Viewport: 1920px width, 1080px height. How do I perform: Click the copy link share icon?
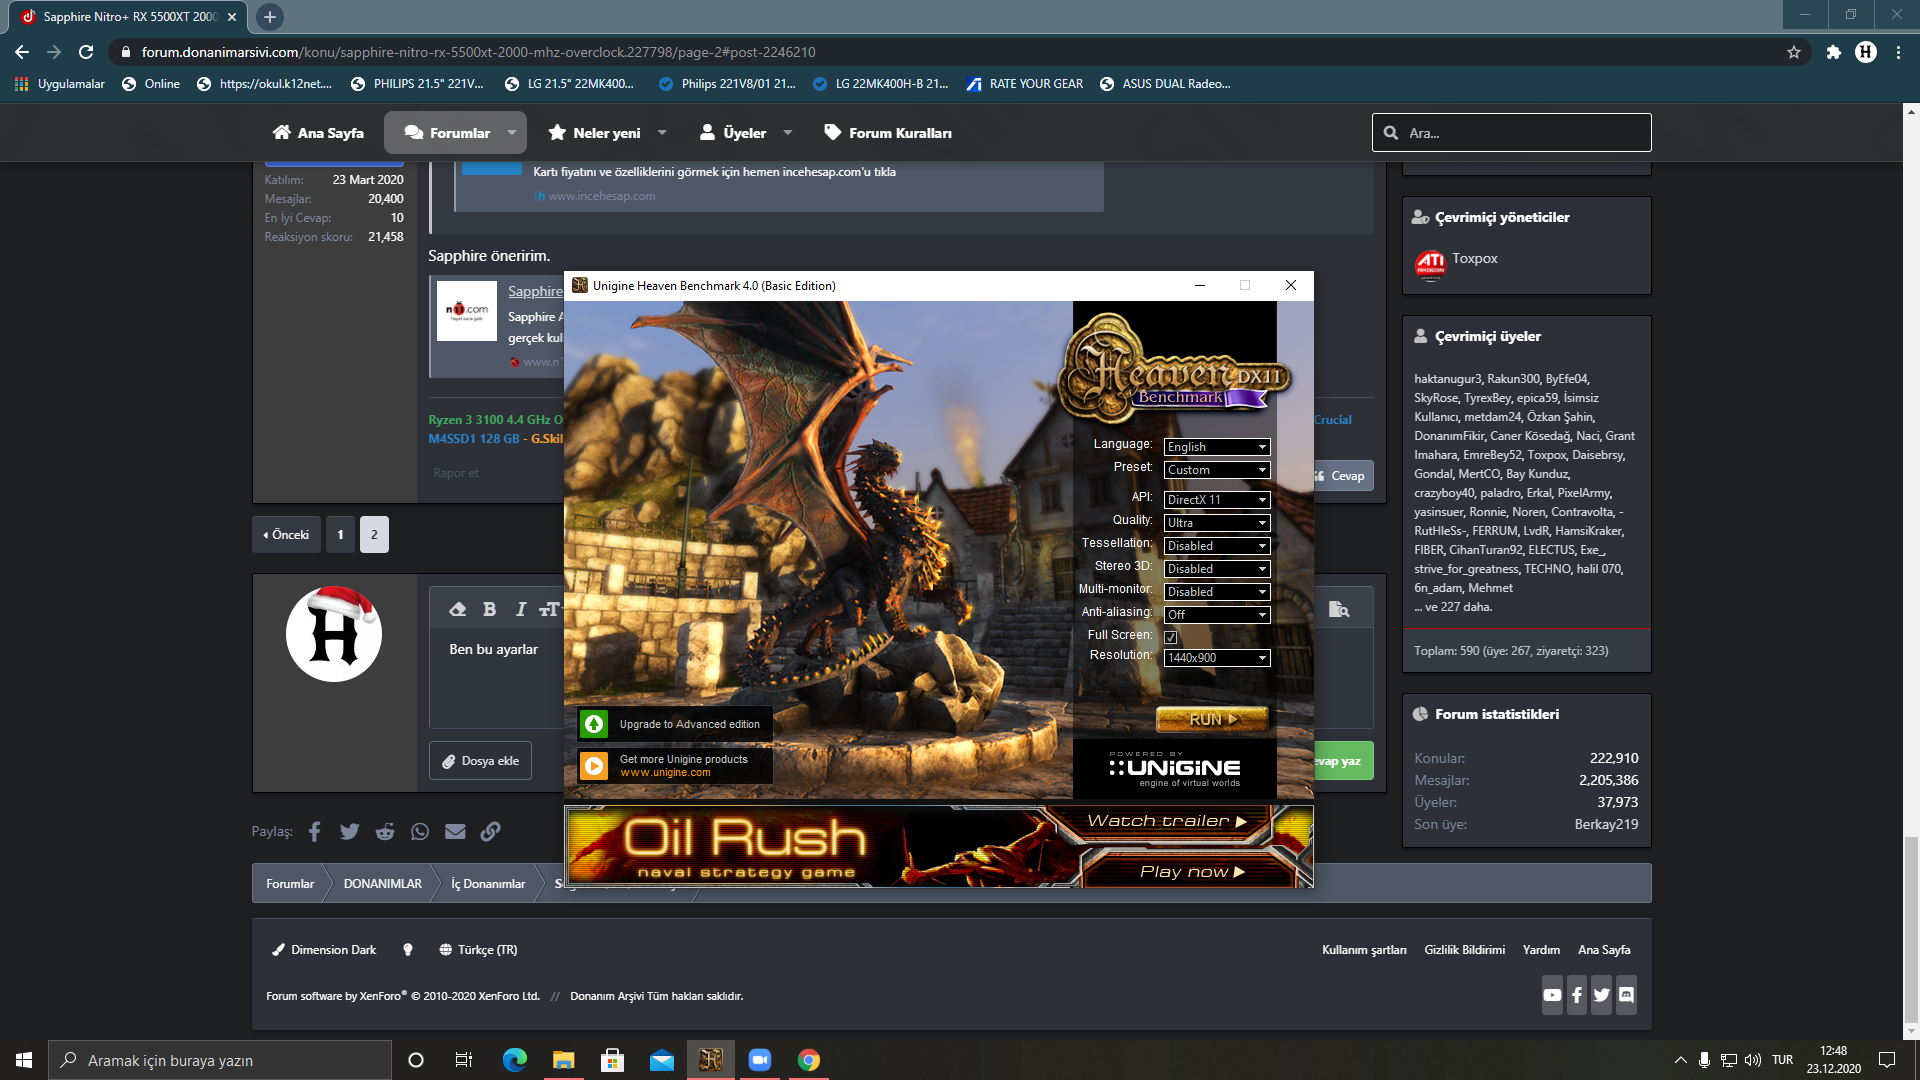pyautogui.click(x=489, y=832)
